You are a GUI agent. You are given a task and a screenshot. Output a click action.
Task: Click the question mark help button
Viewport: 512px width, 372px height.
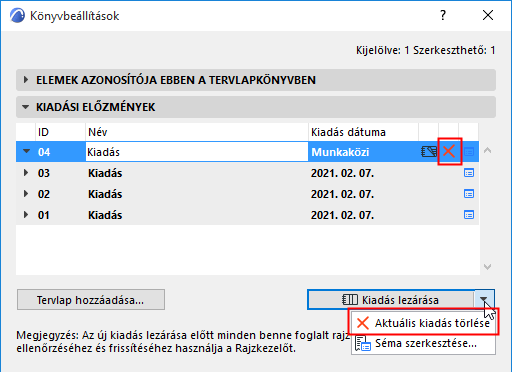pyautogui.click(x=443, y=15)
